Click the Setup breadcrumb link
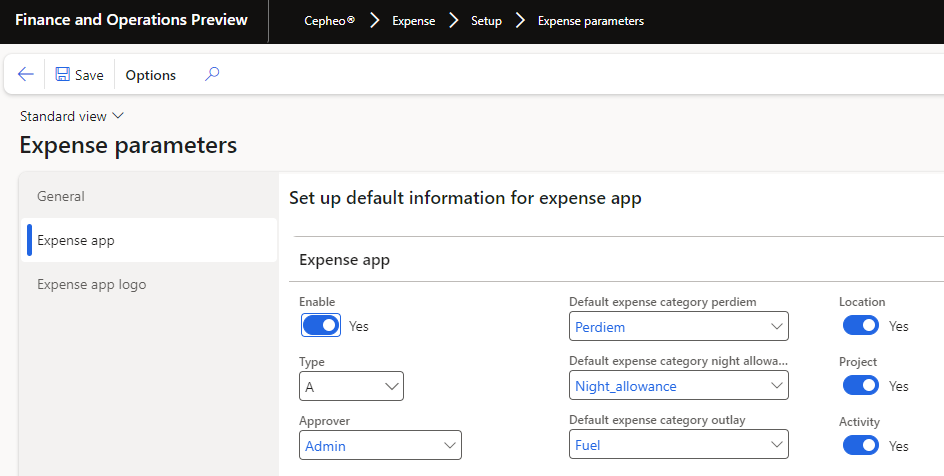Image resolution: width=944 pixels, height=476 pixels. click(486, 21)
